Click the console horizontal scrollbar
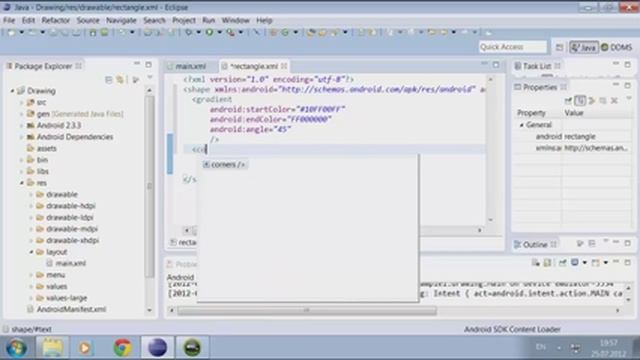The width and height of the screenshot is (640, 360). pos(307,311)
